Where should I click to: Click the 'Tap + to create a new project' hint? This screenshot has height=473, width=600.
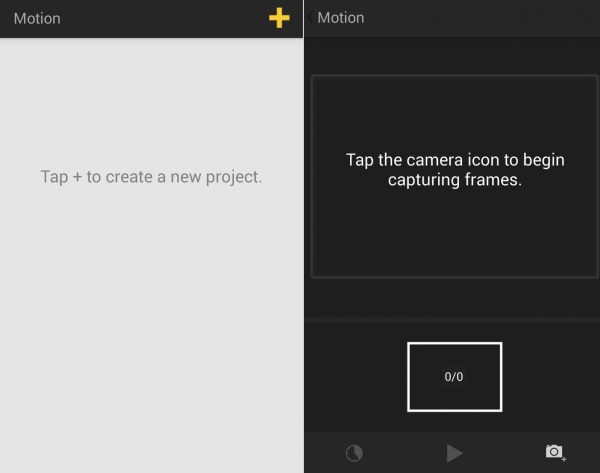[x=152, y=177]
